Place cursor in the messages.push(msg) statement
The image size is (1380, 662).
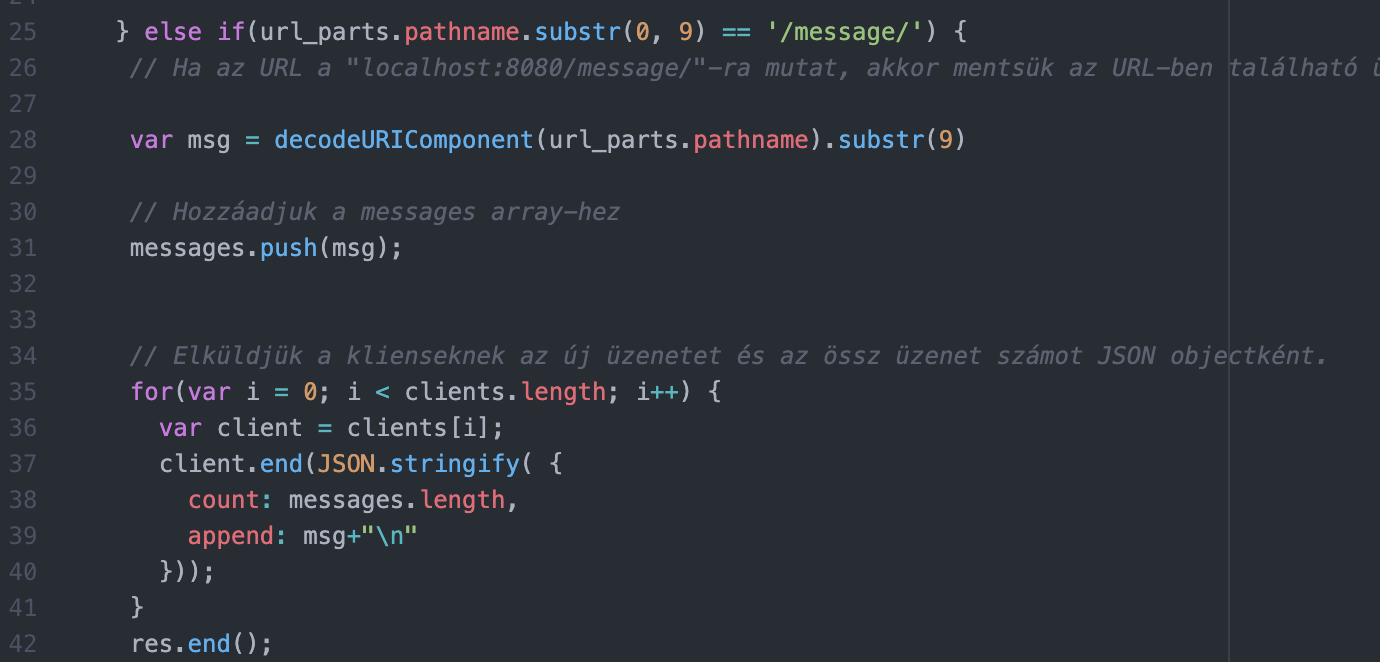[x=265, y=248]
